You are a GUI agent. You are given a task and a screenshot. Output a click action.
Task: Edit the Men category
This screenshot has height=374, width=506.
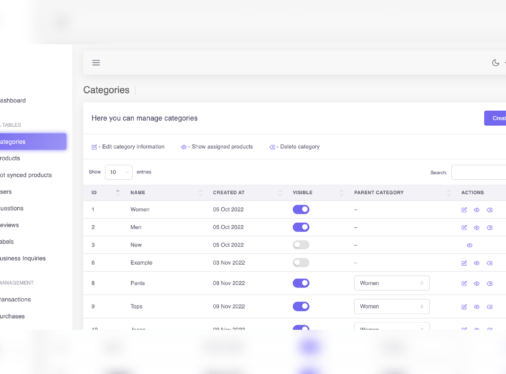click(x=464, y=227)
